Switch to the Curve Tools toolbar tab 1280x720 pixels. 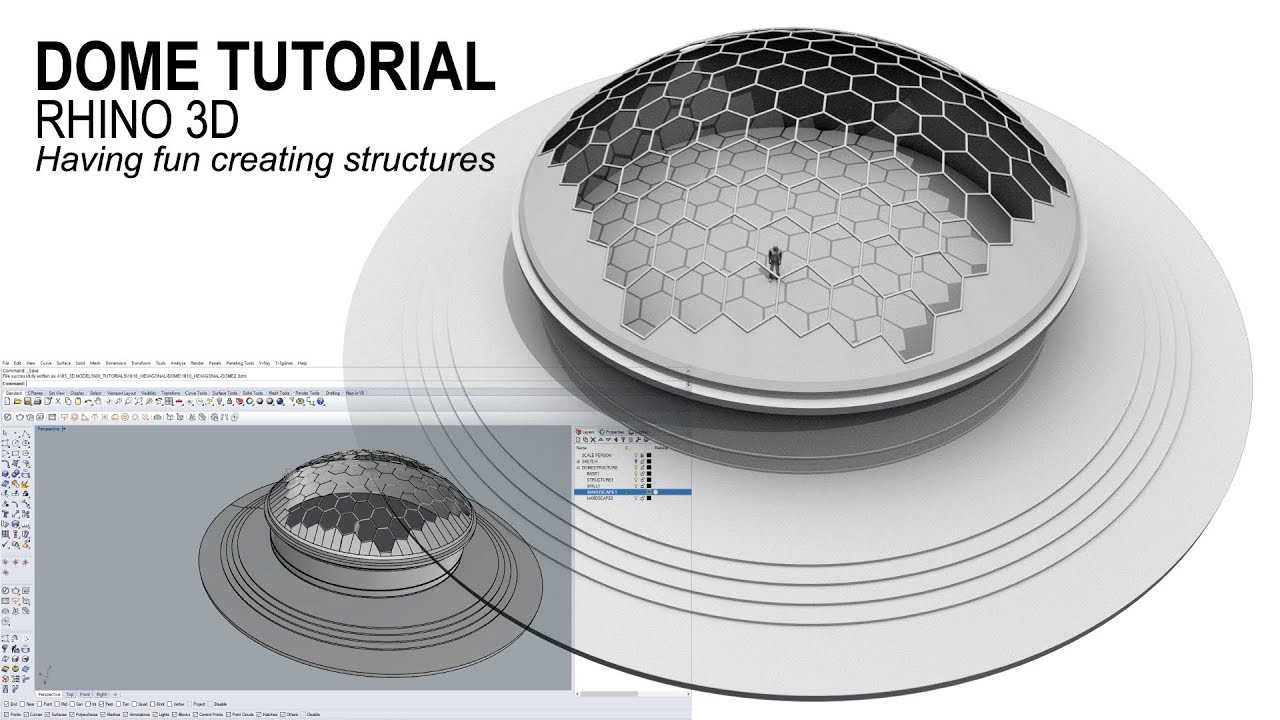coord(196,393)
